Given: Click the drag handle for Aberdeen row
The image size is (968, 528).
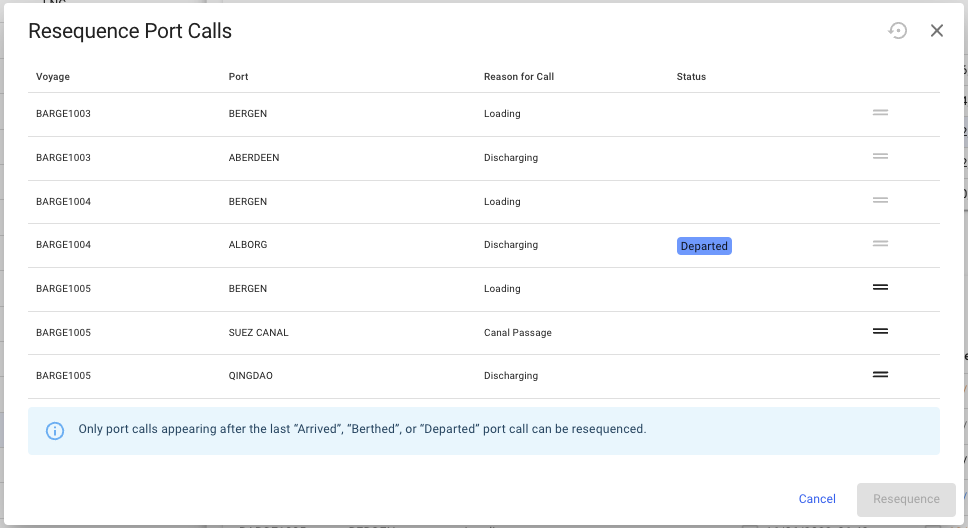Looking at the screenshot, I should pos(880,157).
